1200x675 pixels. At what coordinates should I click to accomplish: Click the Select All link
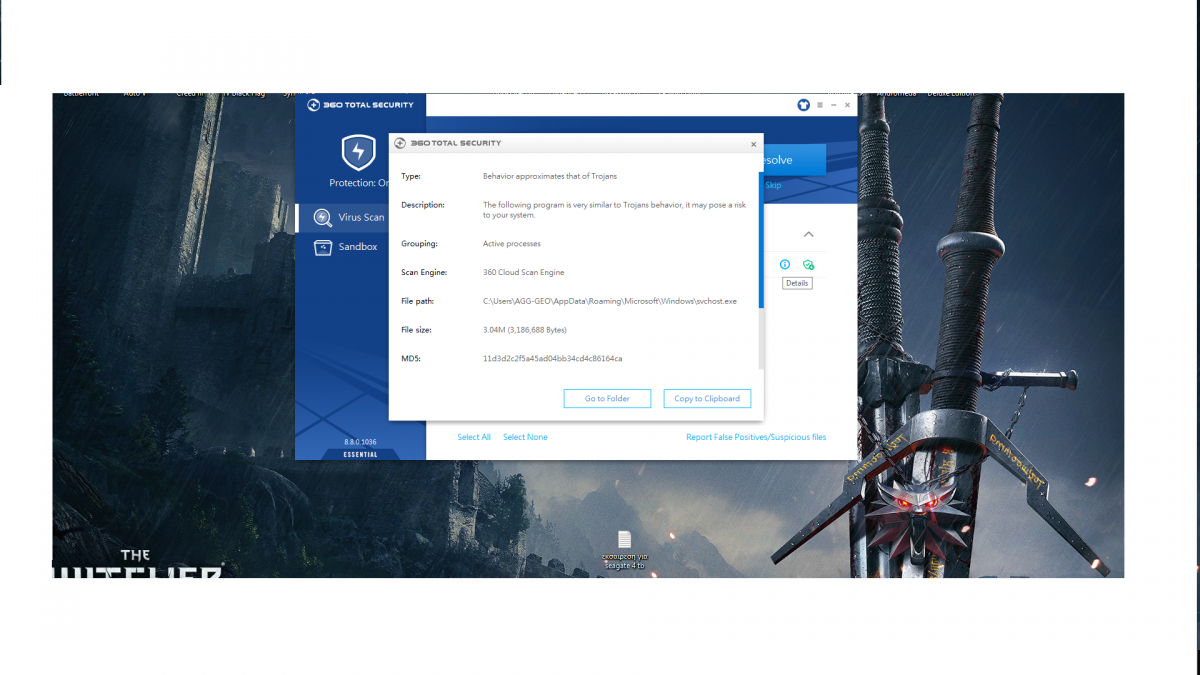tap(474, 437)
